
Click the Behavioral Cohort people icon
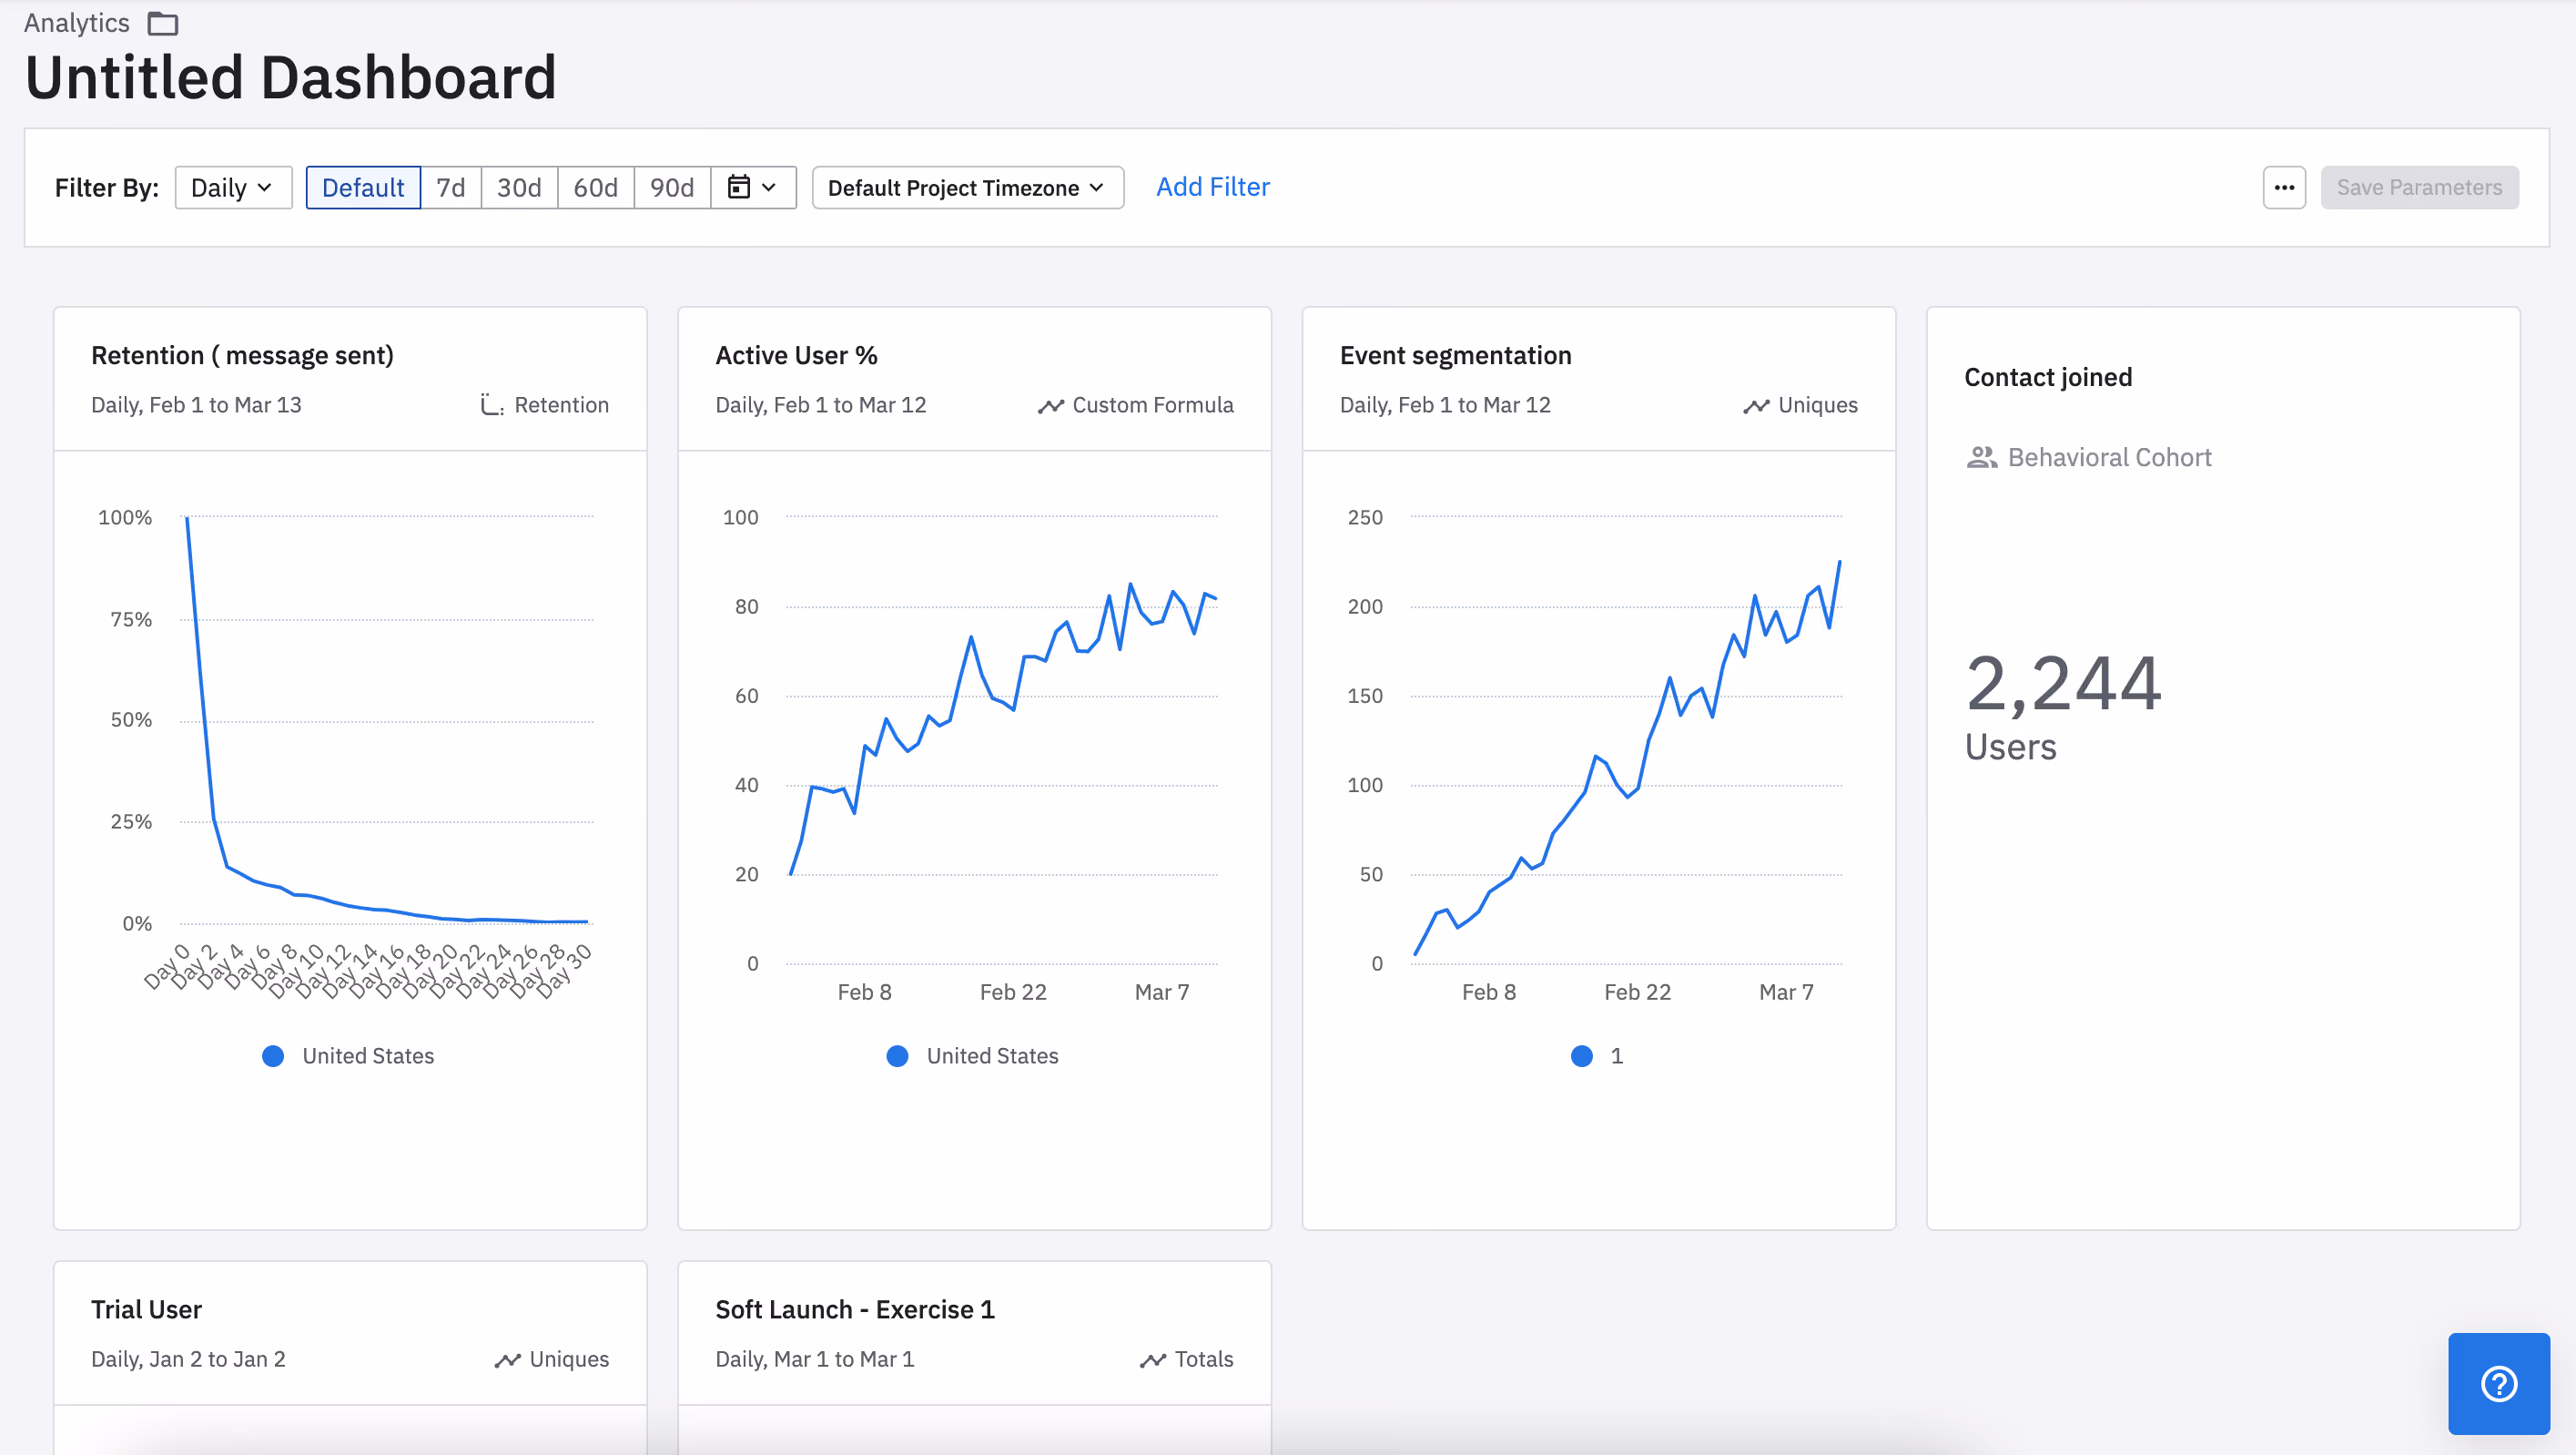[x=1981, y=457]
